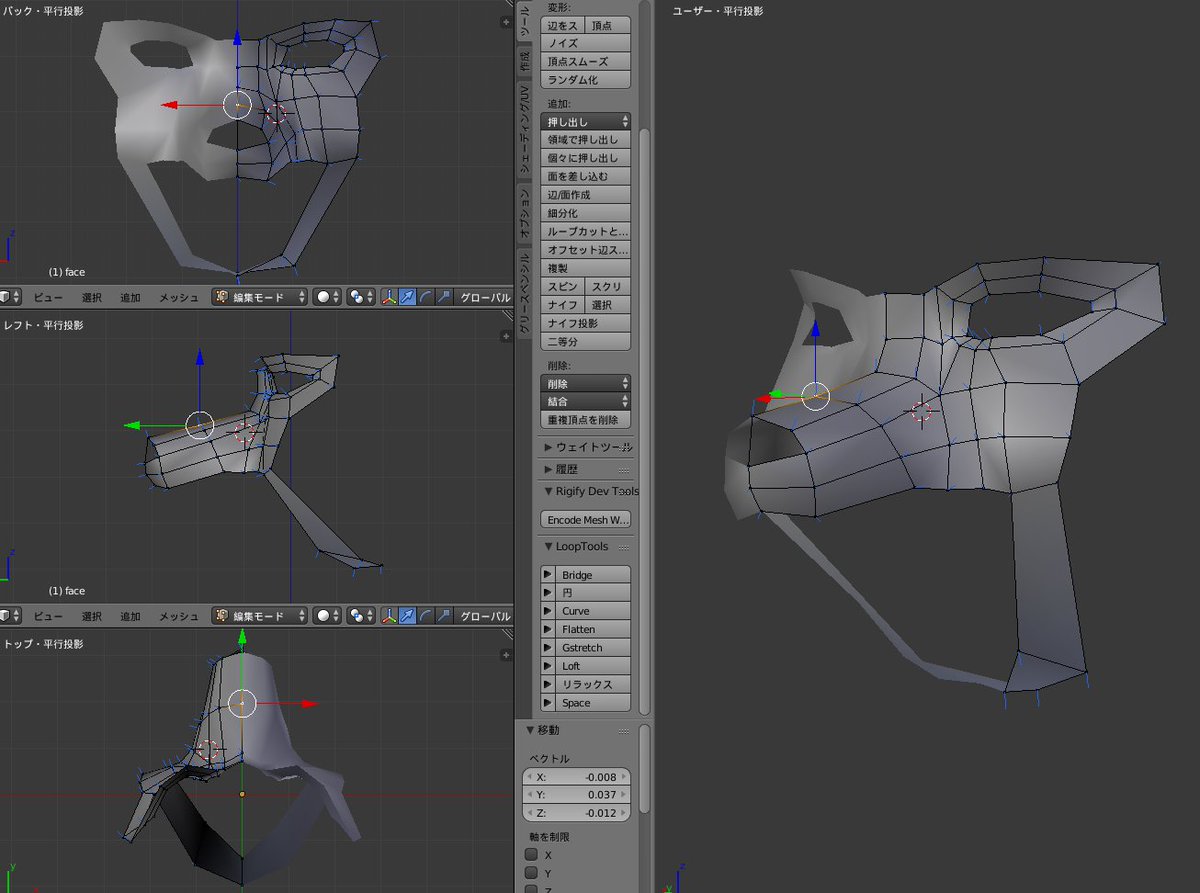Switch to シェーディング/UV tab

coord(525,130)
